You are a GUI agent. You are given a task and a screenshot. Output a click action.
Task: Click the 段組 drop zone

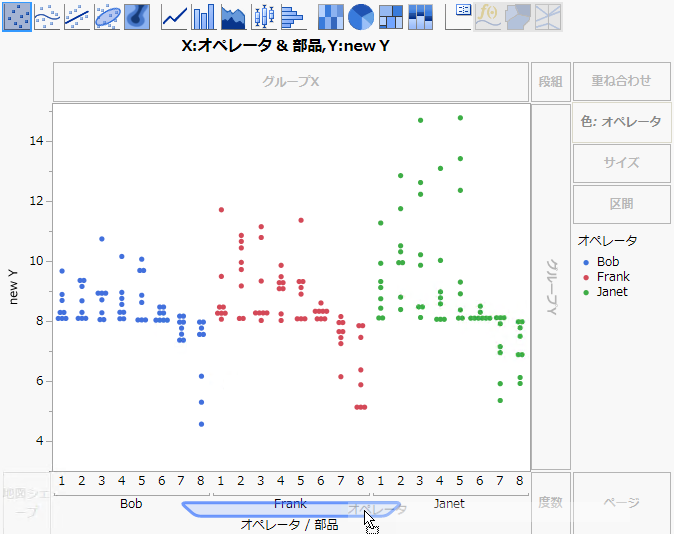click(551, 82)
